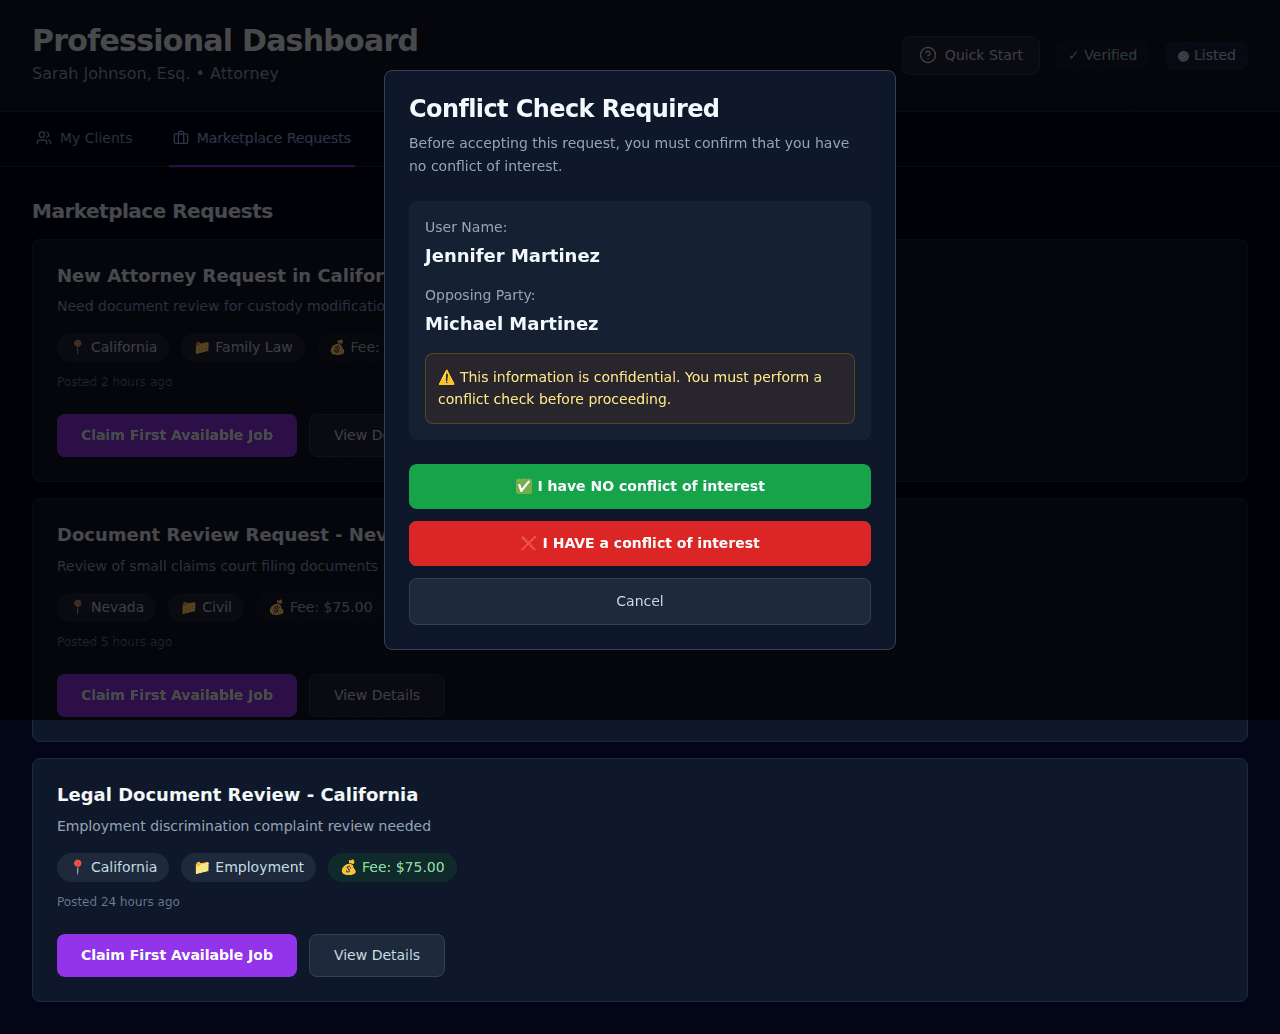Select the My Clients people icon
The width and height of the screenshot is (1280, 1034).
(x=44, y=138)
